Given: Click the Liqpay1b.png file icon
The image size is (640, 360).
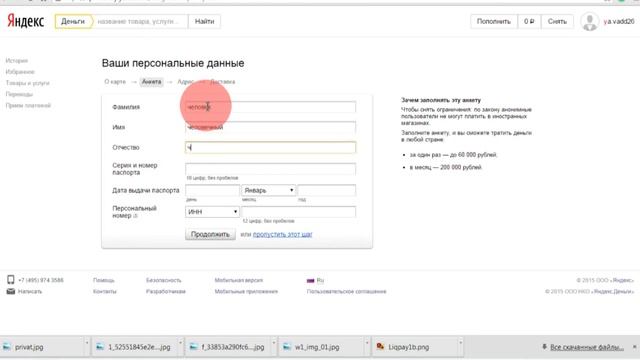Looking at the screenshot, I should [x=380, y=347].
